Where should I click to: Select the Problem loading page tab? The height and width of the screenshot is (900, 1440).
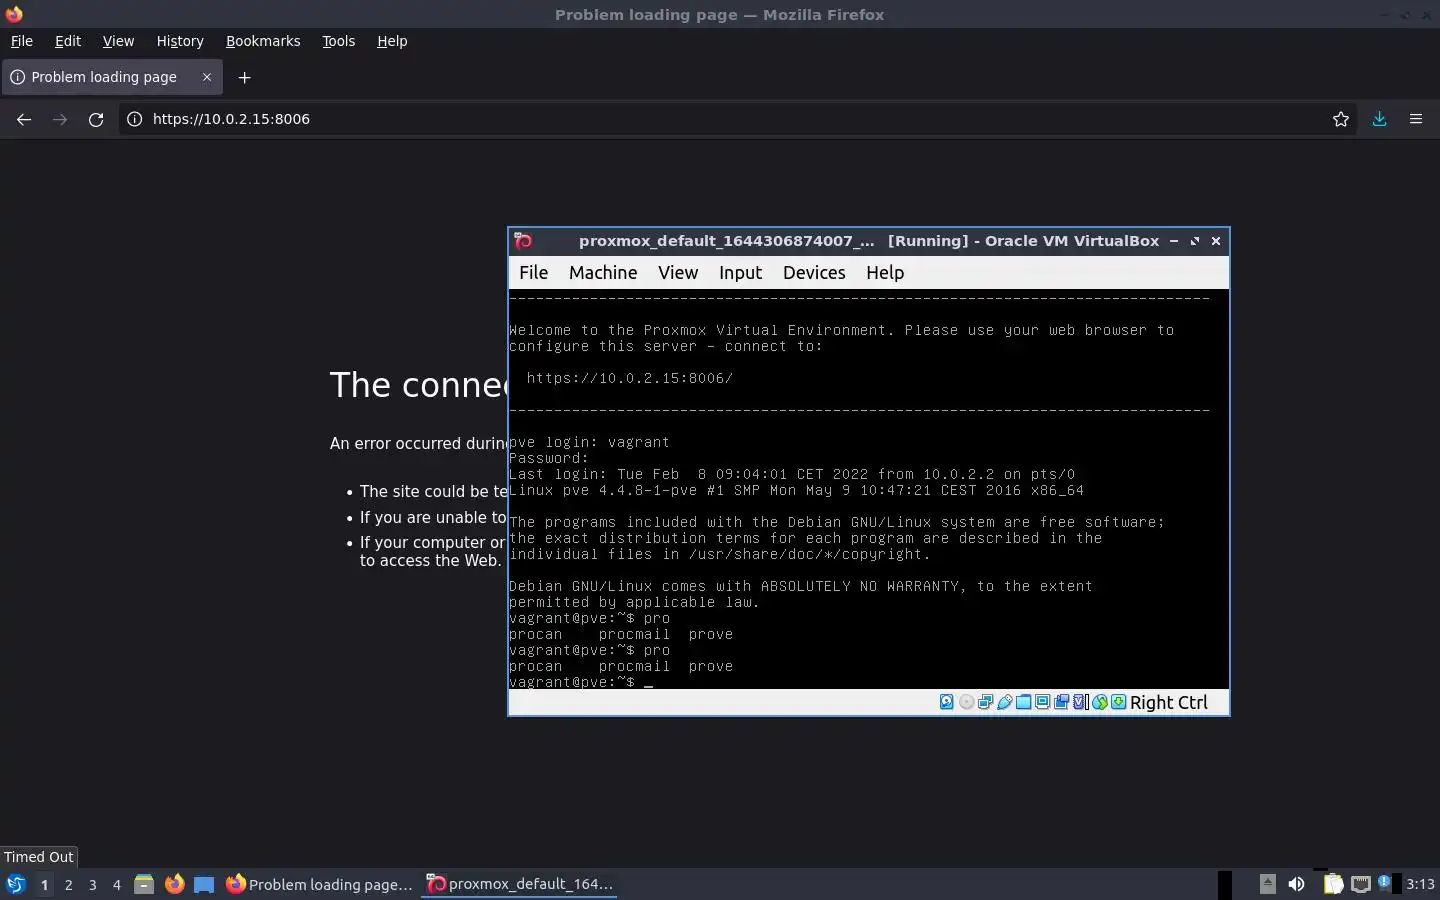pyautogui.click(x=111, y=77)
